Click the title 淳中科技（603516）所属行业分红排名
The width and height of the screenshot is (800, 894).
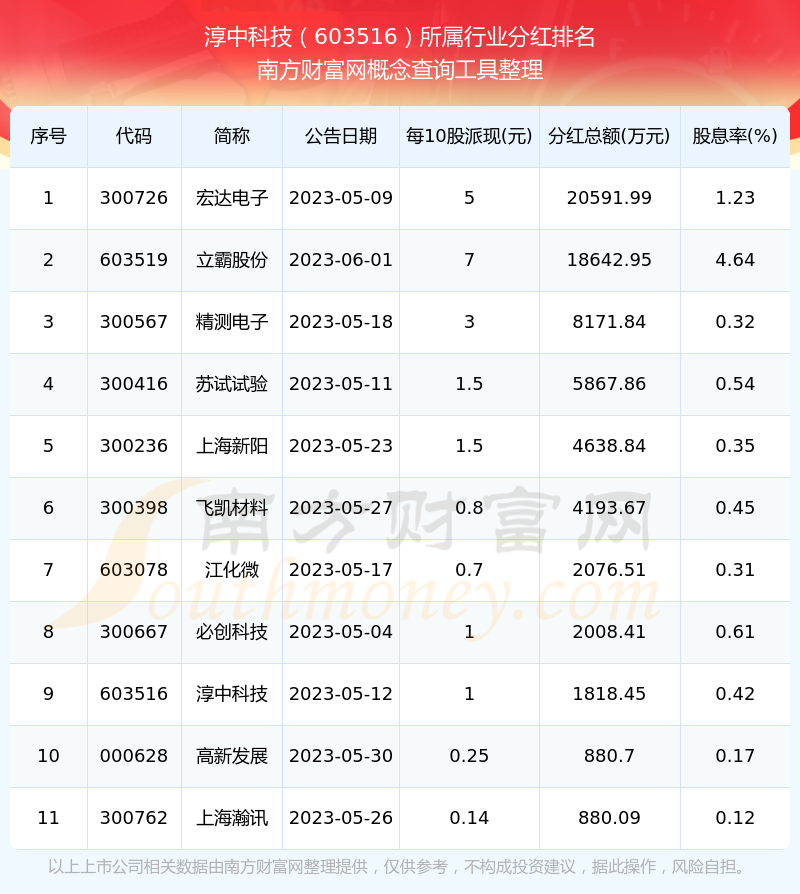[x=400, y=37]
